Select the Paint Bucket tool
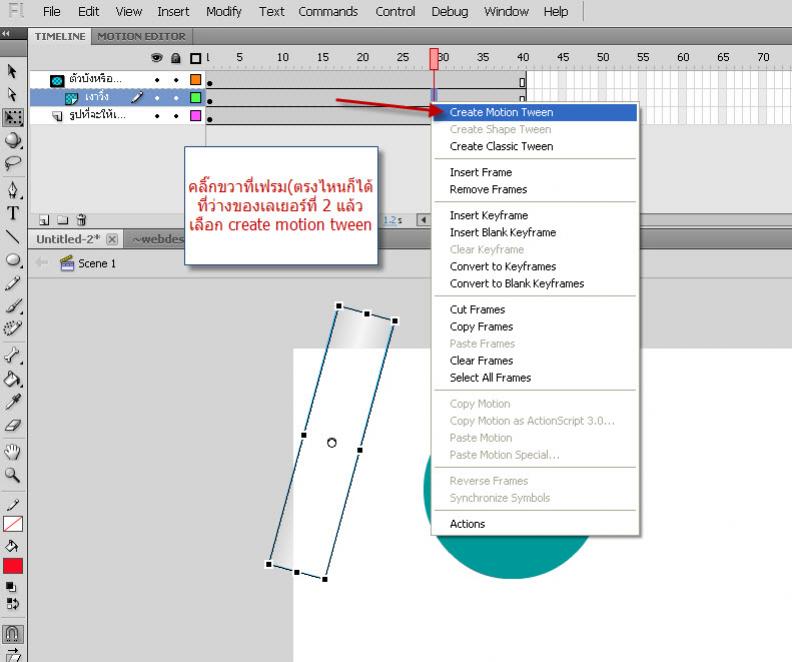Viewport: 792px width, 662px height. 12,379
